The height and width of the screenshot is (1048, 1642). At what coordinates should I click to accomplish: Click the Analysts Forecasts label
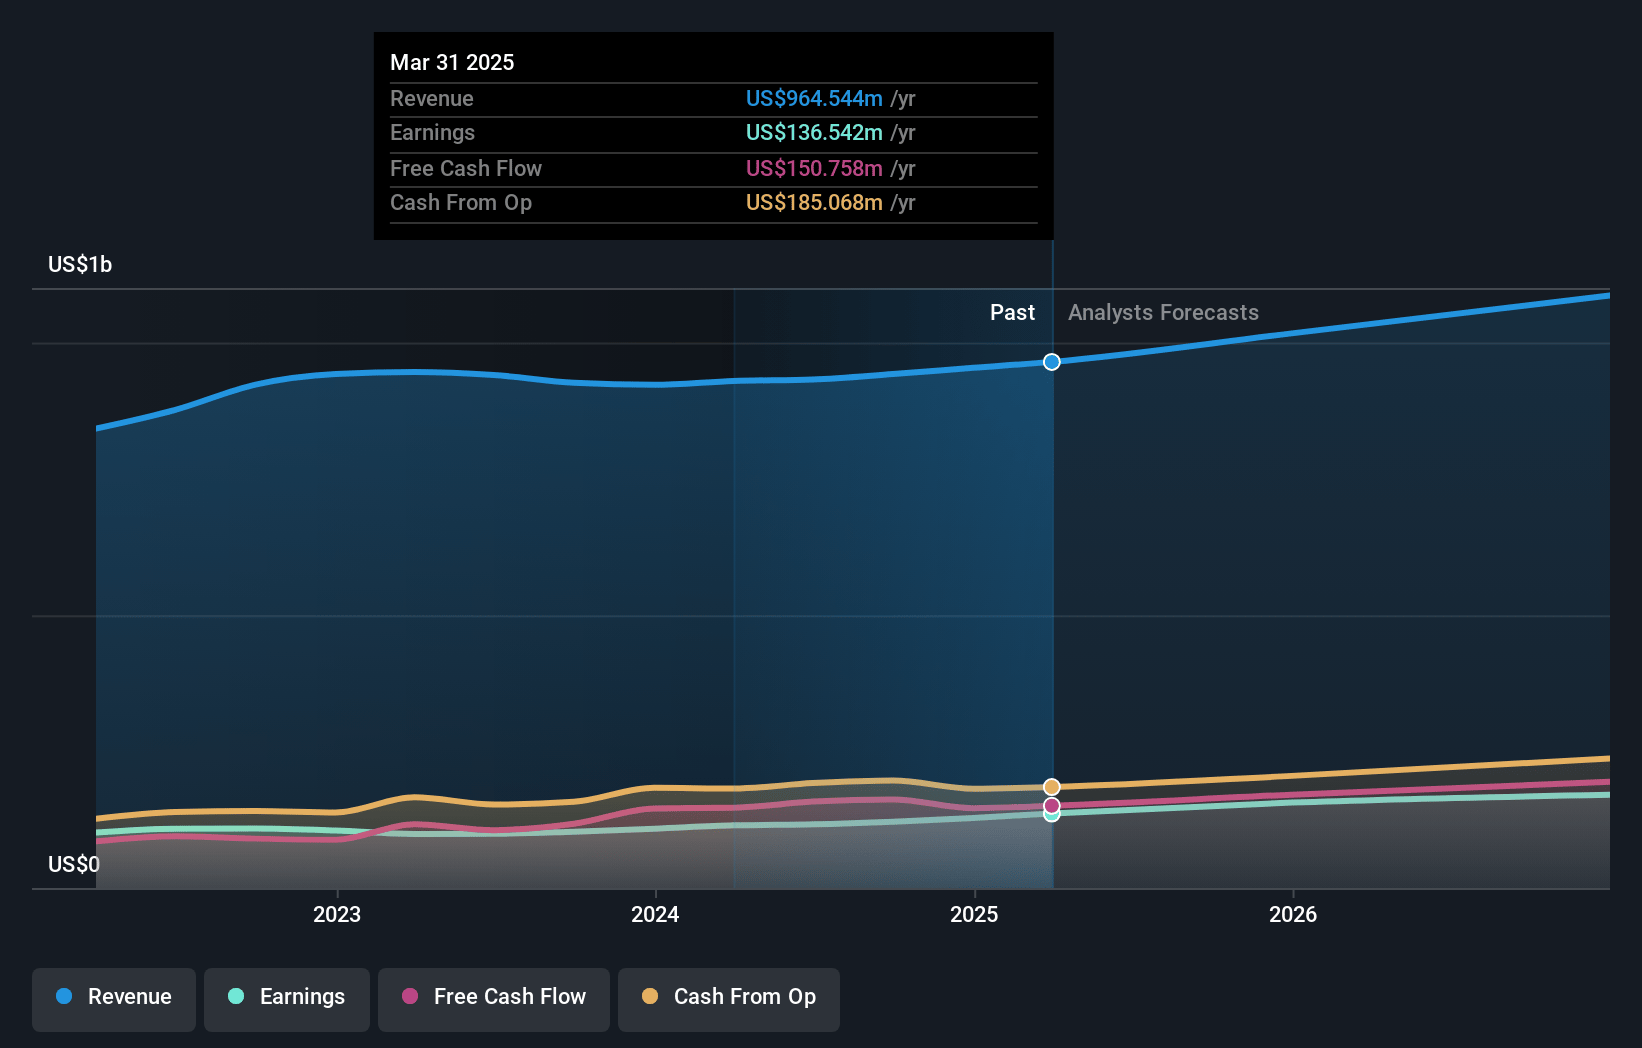[1163, 312]
